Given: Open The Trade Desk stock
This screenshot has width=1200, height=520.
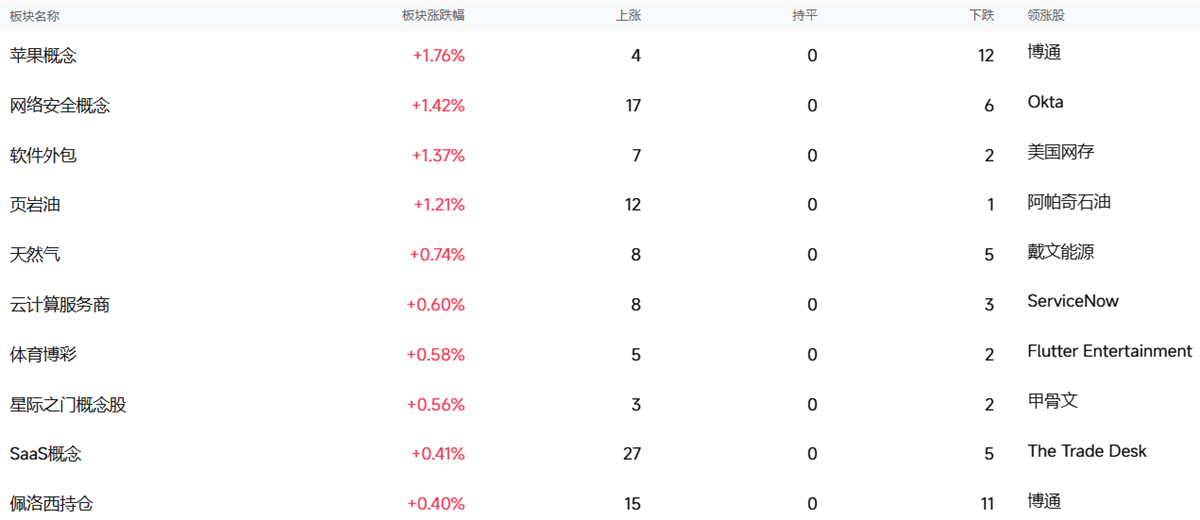Looking at the screenshot, I should pos(1087,451).
